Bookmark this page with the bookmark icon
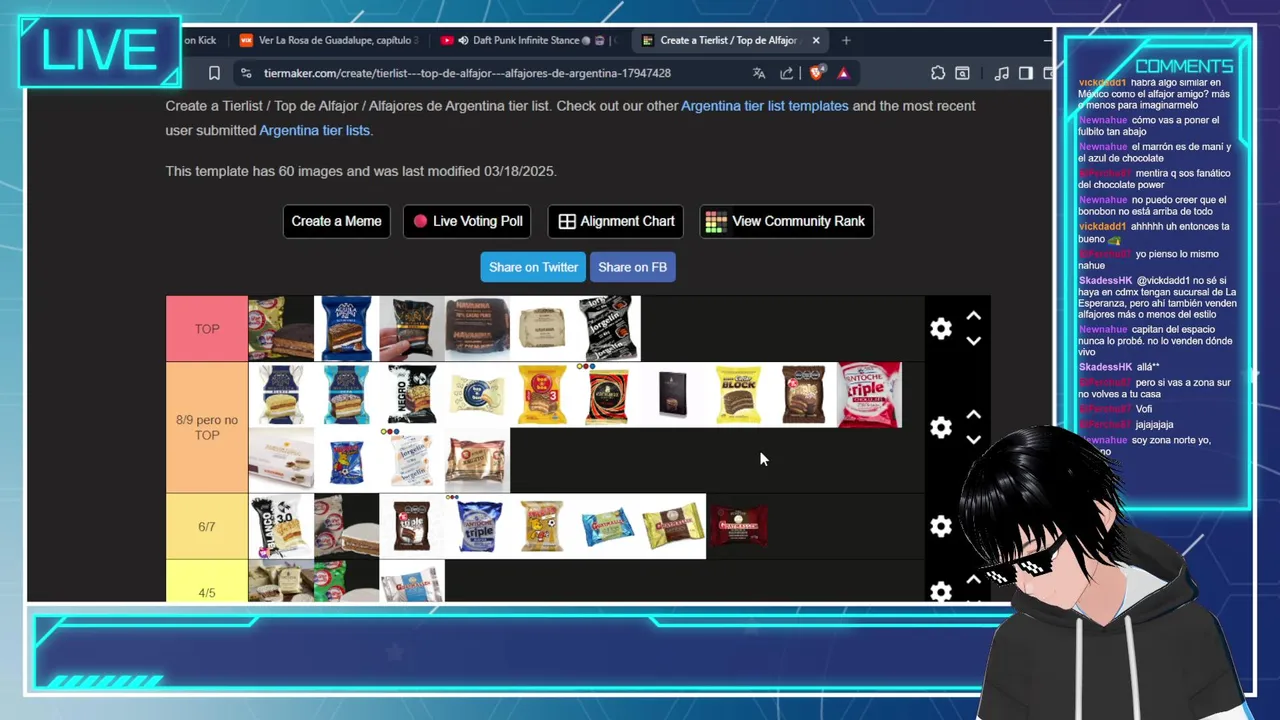Viewport: 1280px width, 720px height. click(214, 73)
